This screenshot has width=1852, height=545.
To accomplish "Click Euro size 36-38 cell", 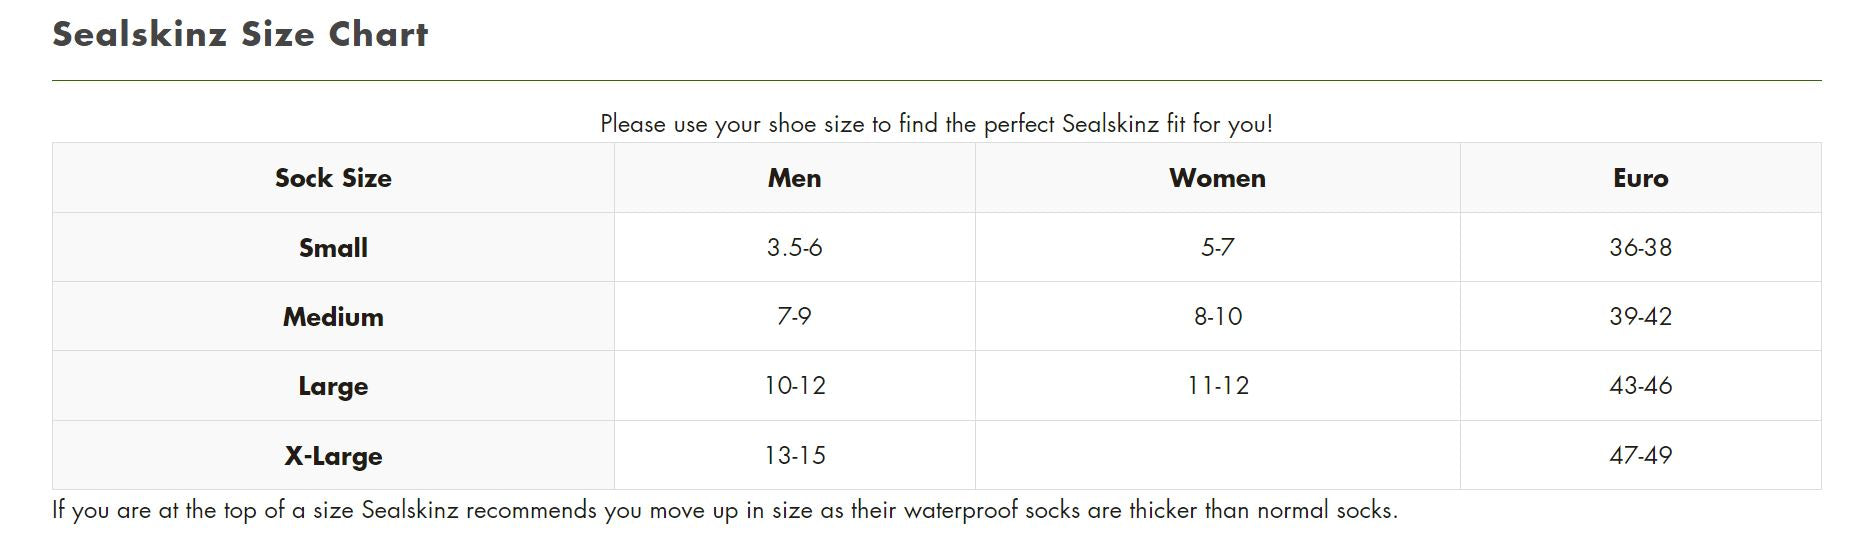I will pos(1640,248).
